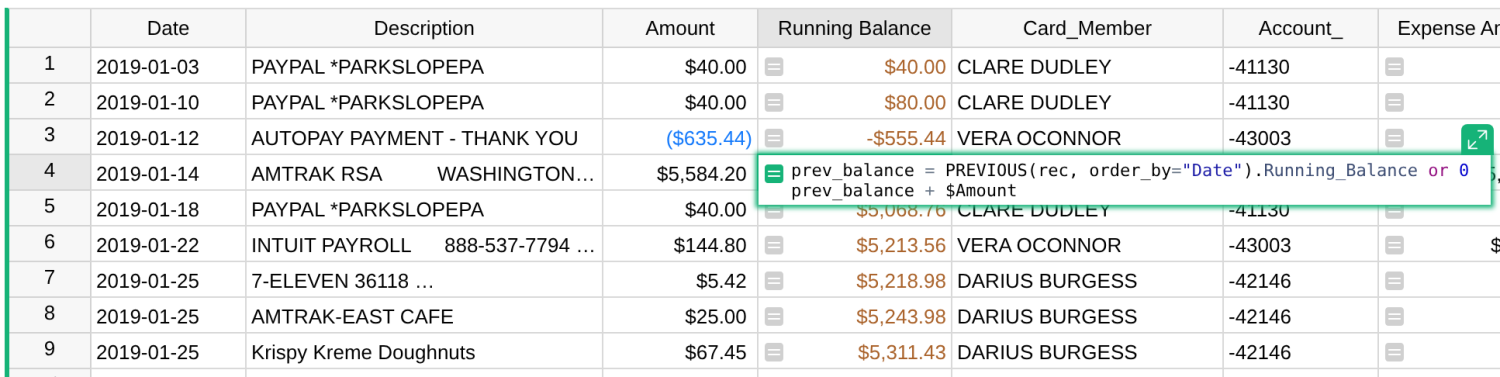This screenshot has height=377, width=1500.
Task: Click the 2019-01-12 date cell
Action: click(x=168, y=138)
